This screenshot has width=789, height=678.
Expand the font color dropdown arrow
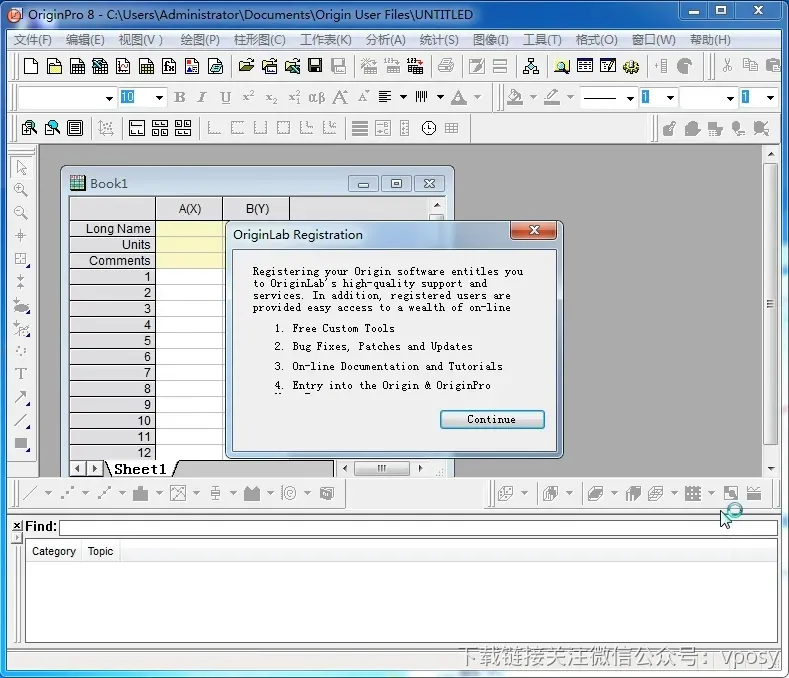pyautogui.click(x=478, y=97)
